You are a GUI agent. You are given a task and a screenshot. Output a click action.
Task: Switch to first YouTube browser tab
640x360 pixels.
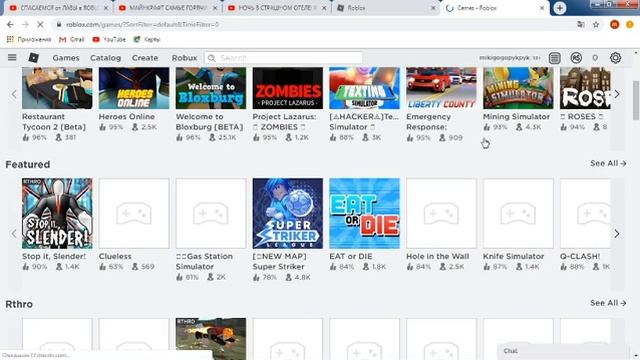tap(59, 8)
